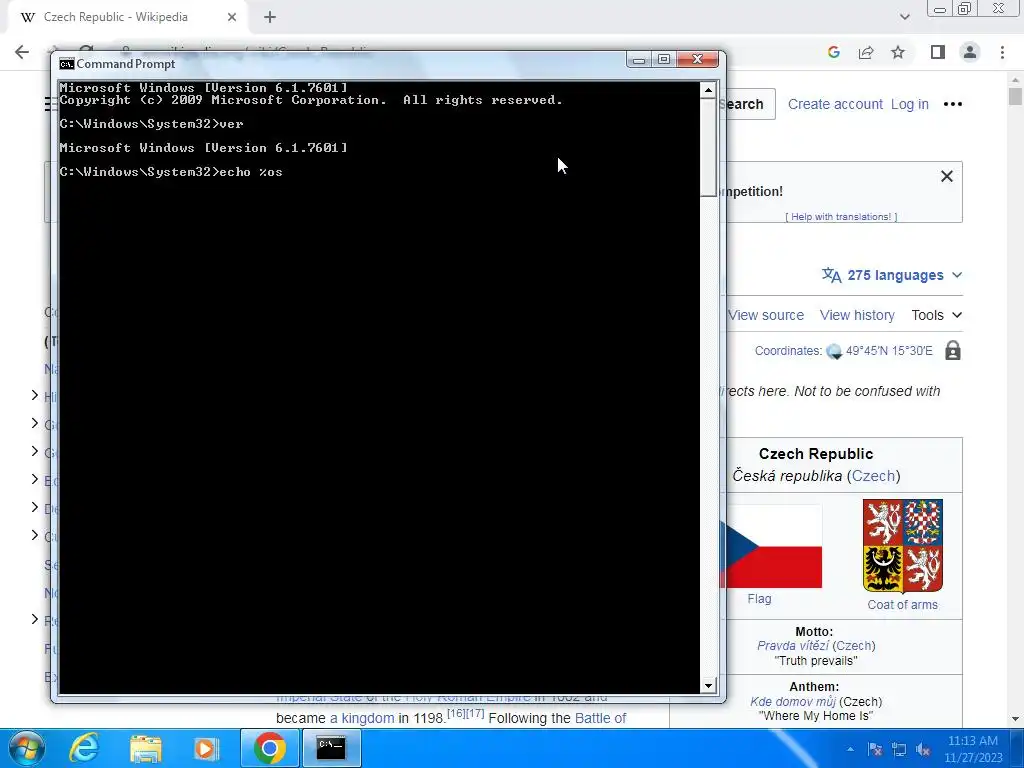Bookmark this page with the star icon
1024x768 pixels.
click(x=898, y=52)
